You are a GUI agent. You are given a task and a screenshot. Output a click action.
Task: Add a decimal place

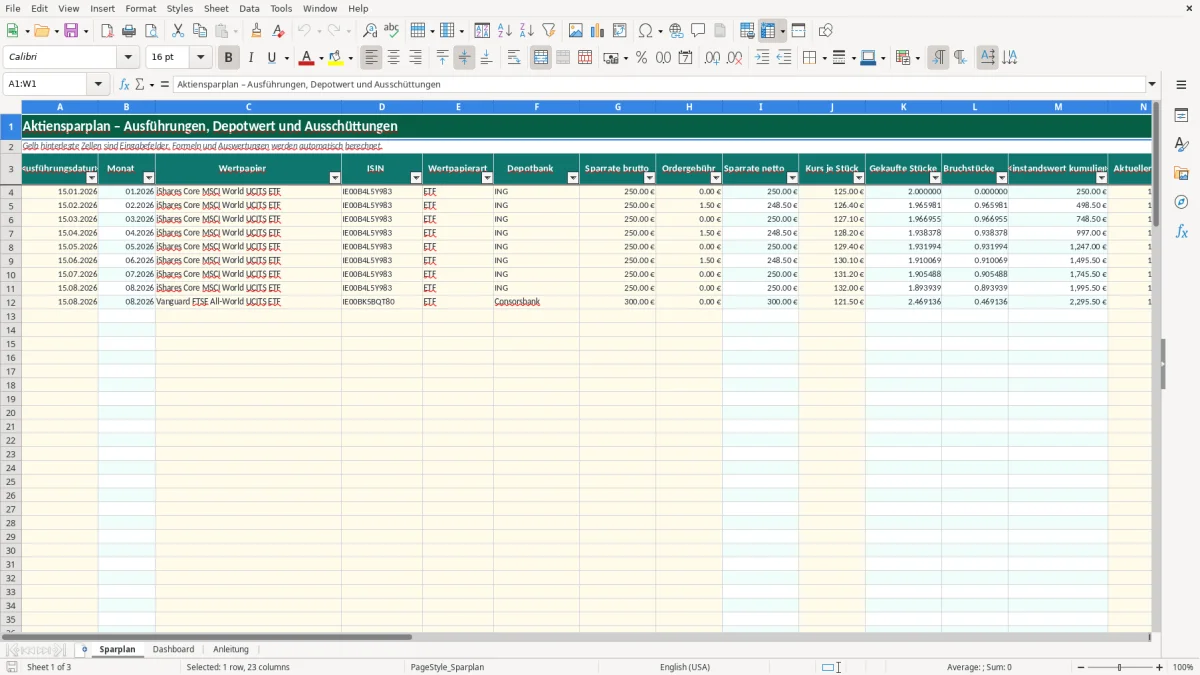712,58
